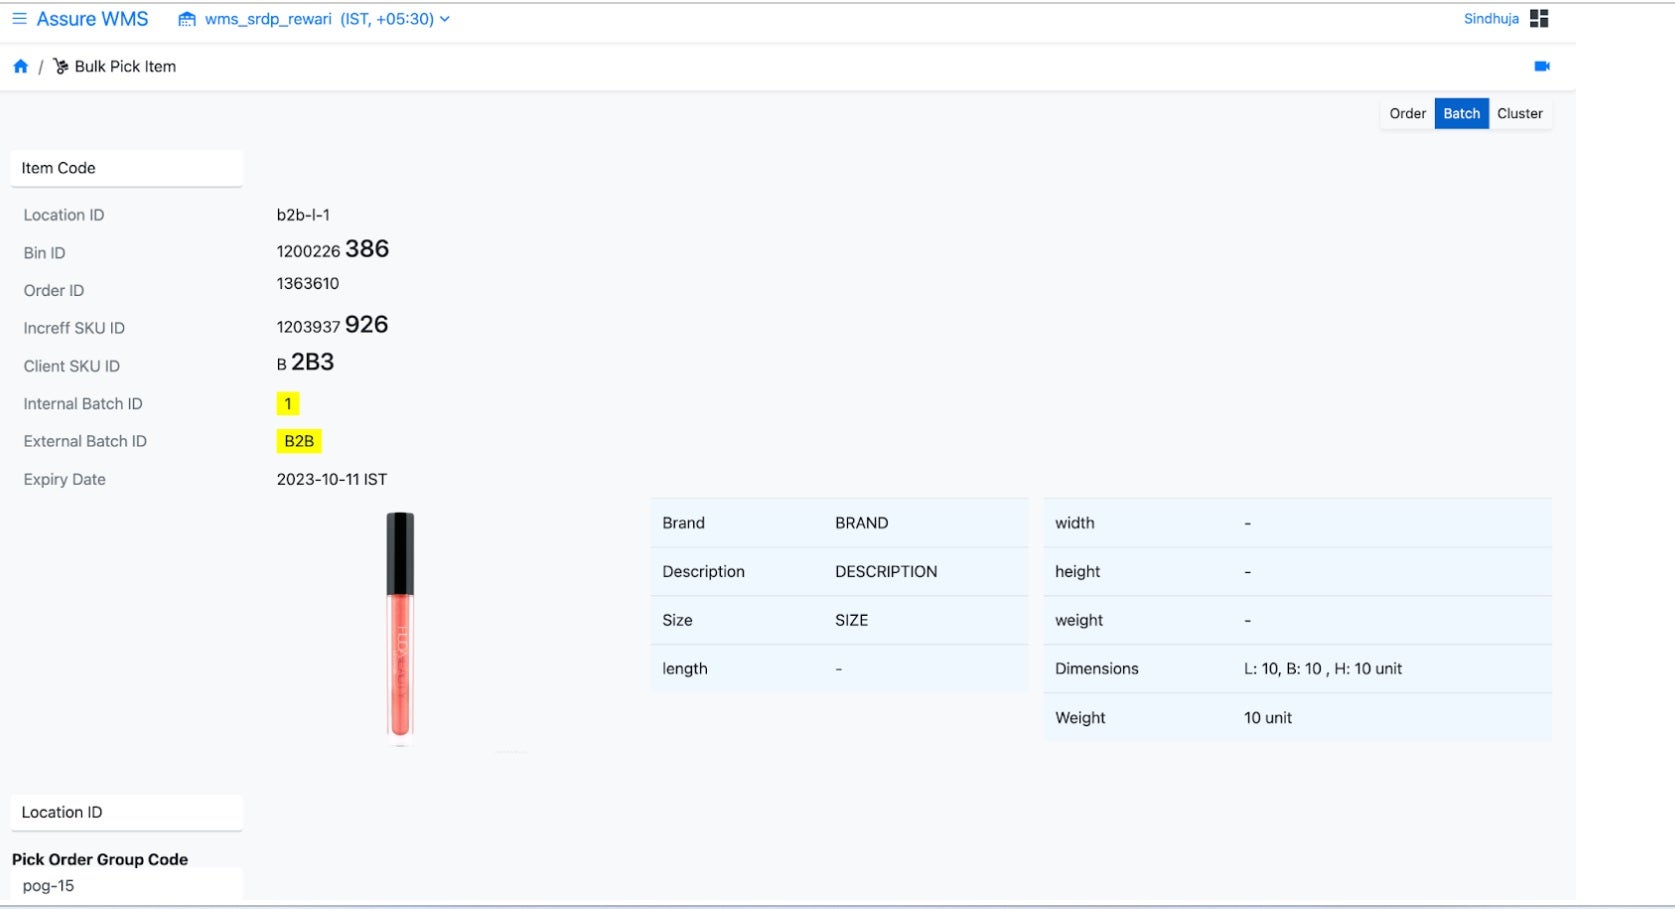
Task: Click the lip gloss product image
Action: point(400,627)
